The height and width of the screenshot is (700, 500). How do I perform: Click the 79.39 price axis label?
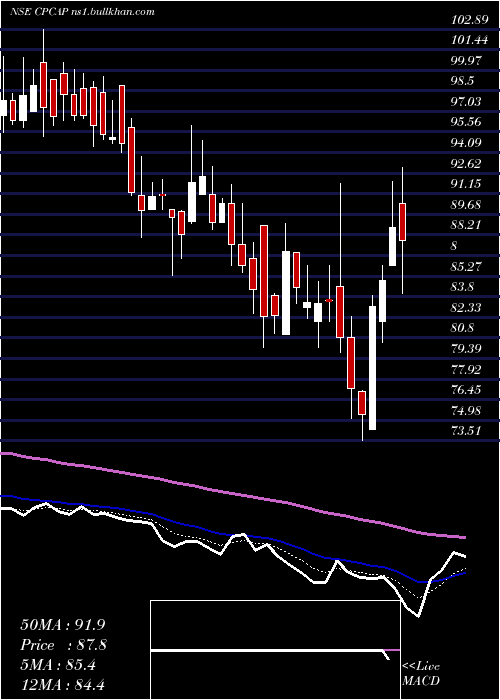466,349
